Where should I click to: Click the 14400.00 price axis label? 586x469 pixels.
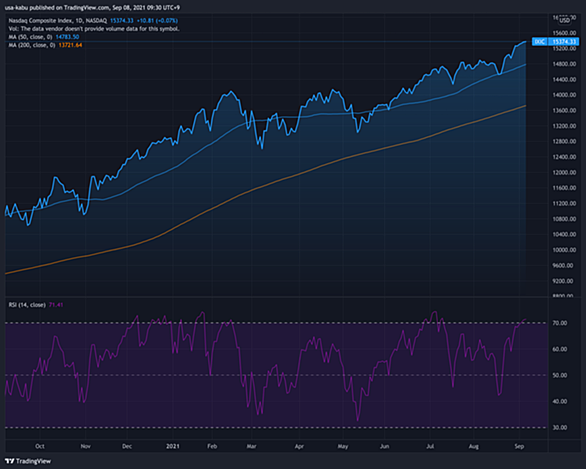[564, 80]
